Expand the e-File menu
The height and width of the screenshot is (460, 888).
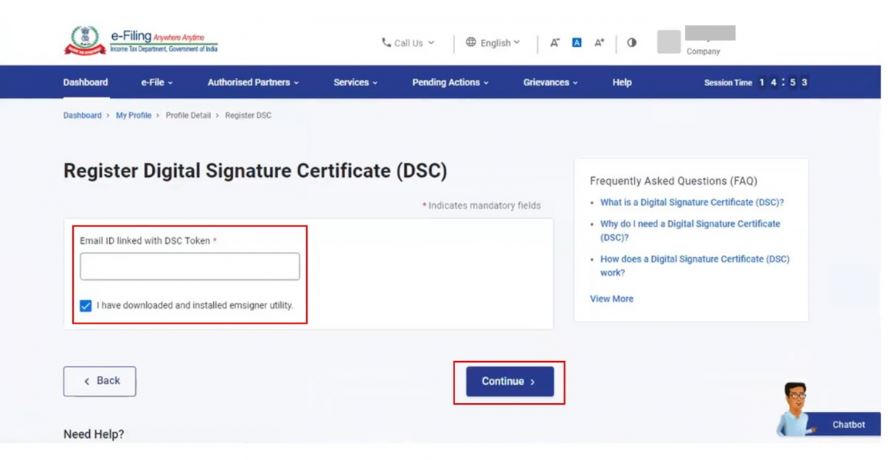(157, 82)
